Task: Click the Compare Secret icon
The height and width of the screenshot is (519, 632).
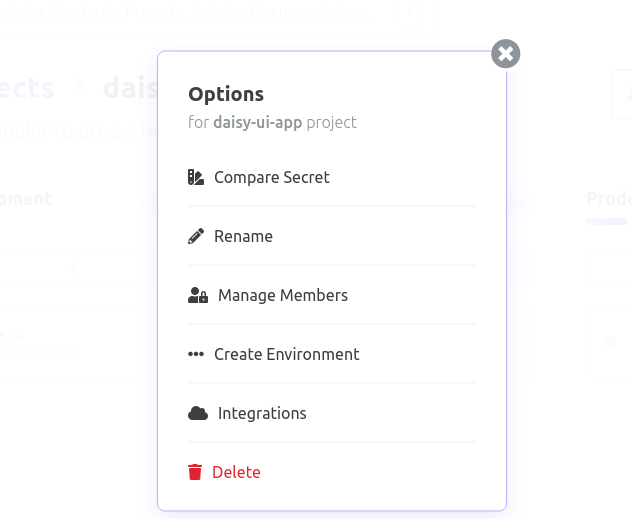Action: [x=196, y=178]
